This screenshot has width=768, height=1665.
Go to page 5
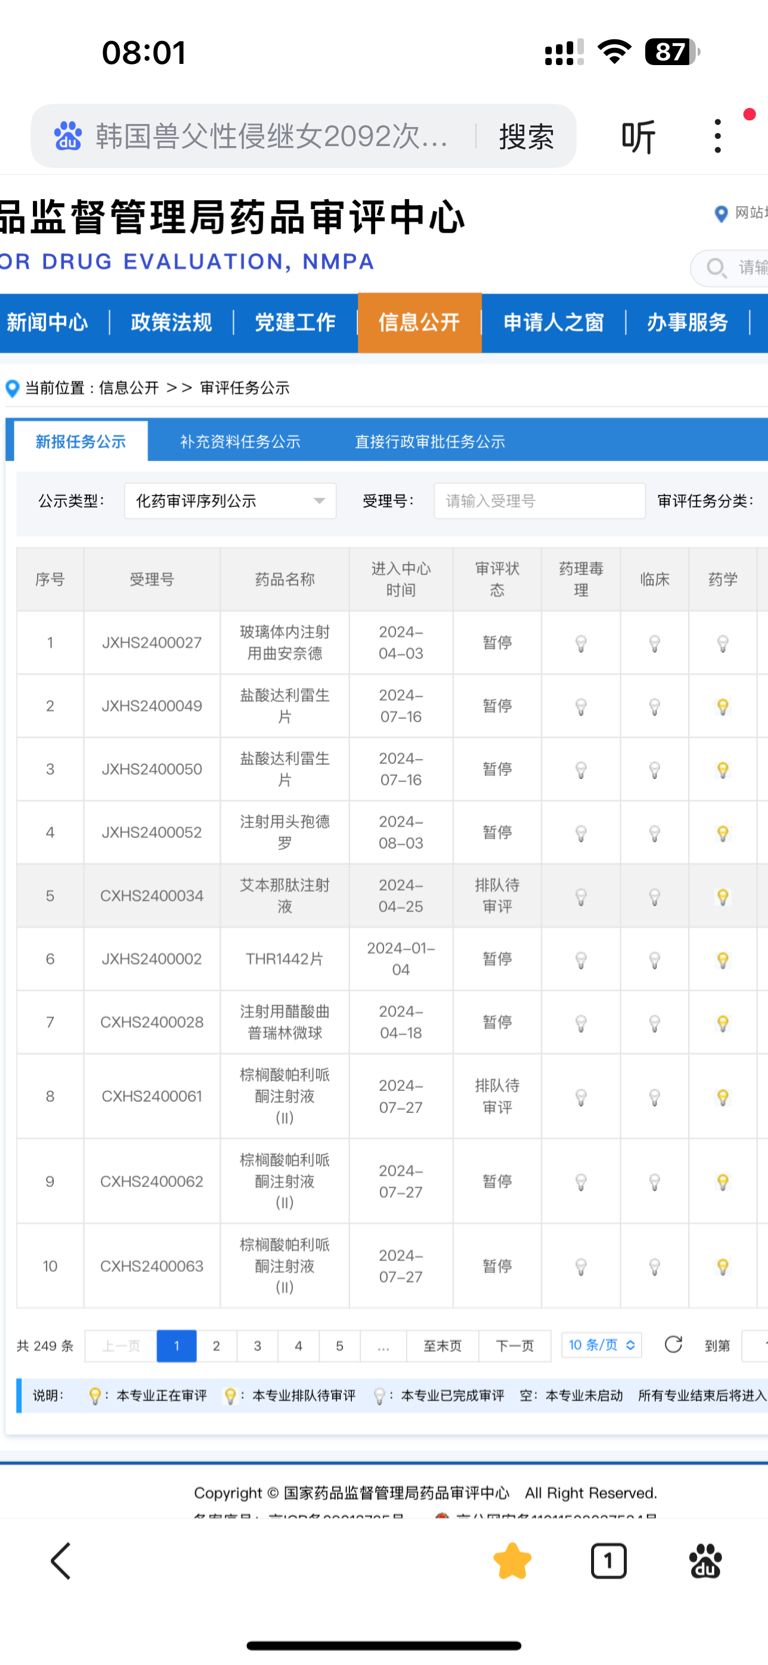tap(339, 1346)
